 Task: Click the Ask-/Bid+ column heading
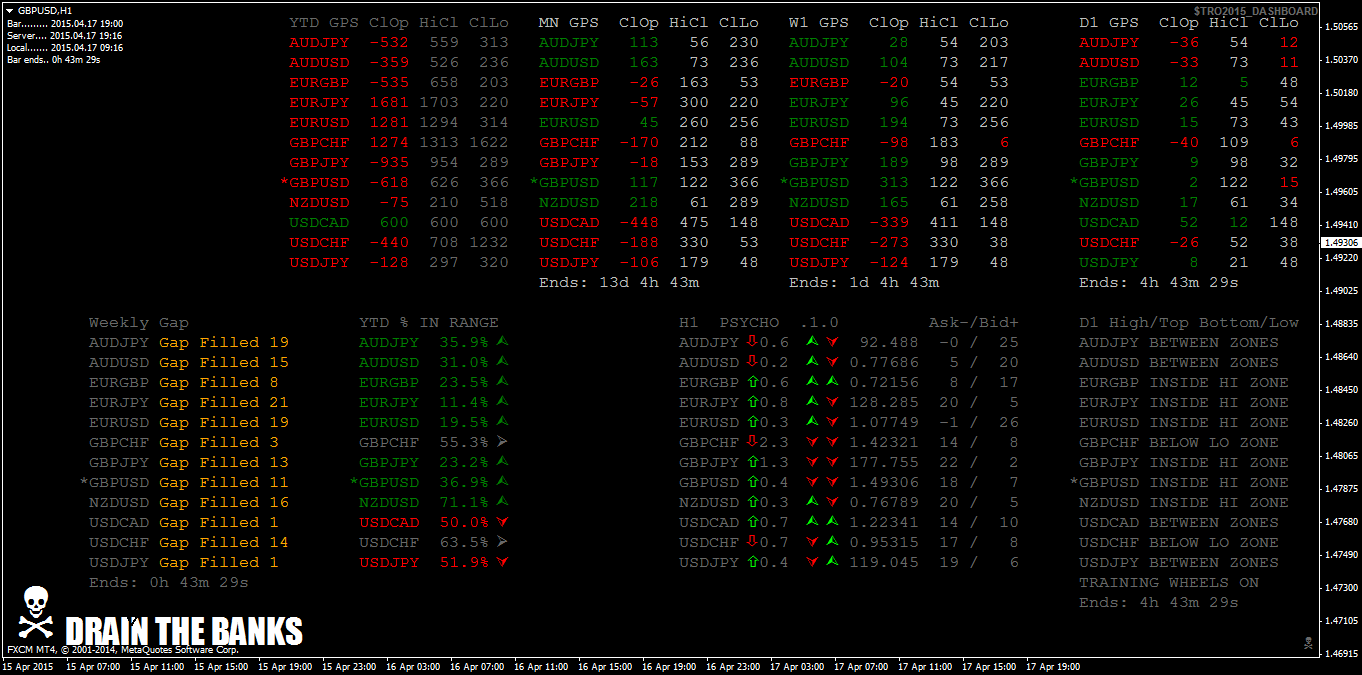(974, 322)
